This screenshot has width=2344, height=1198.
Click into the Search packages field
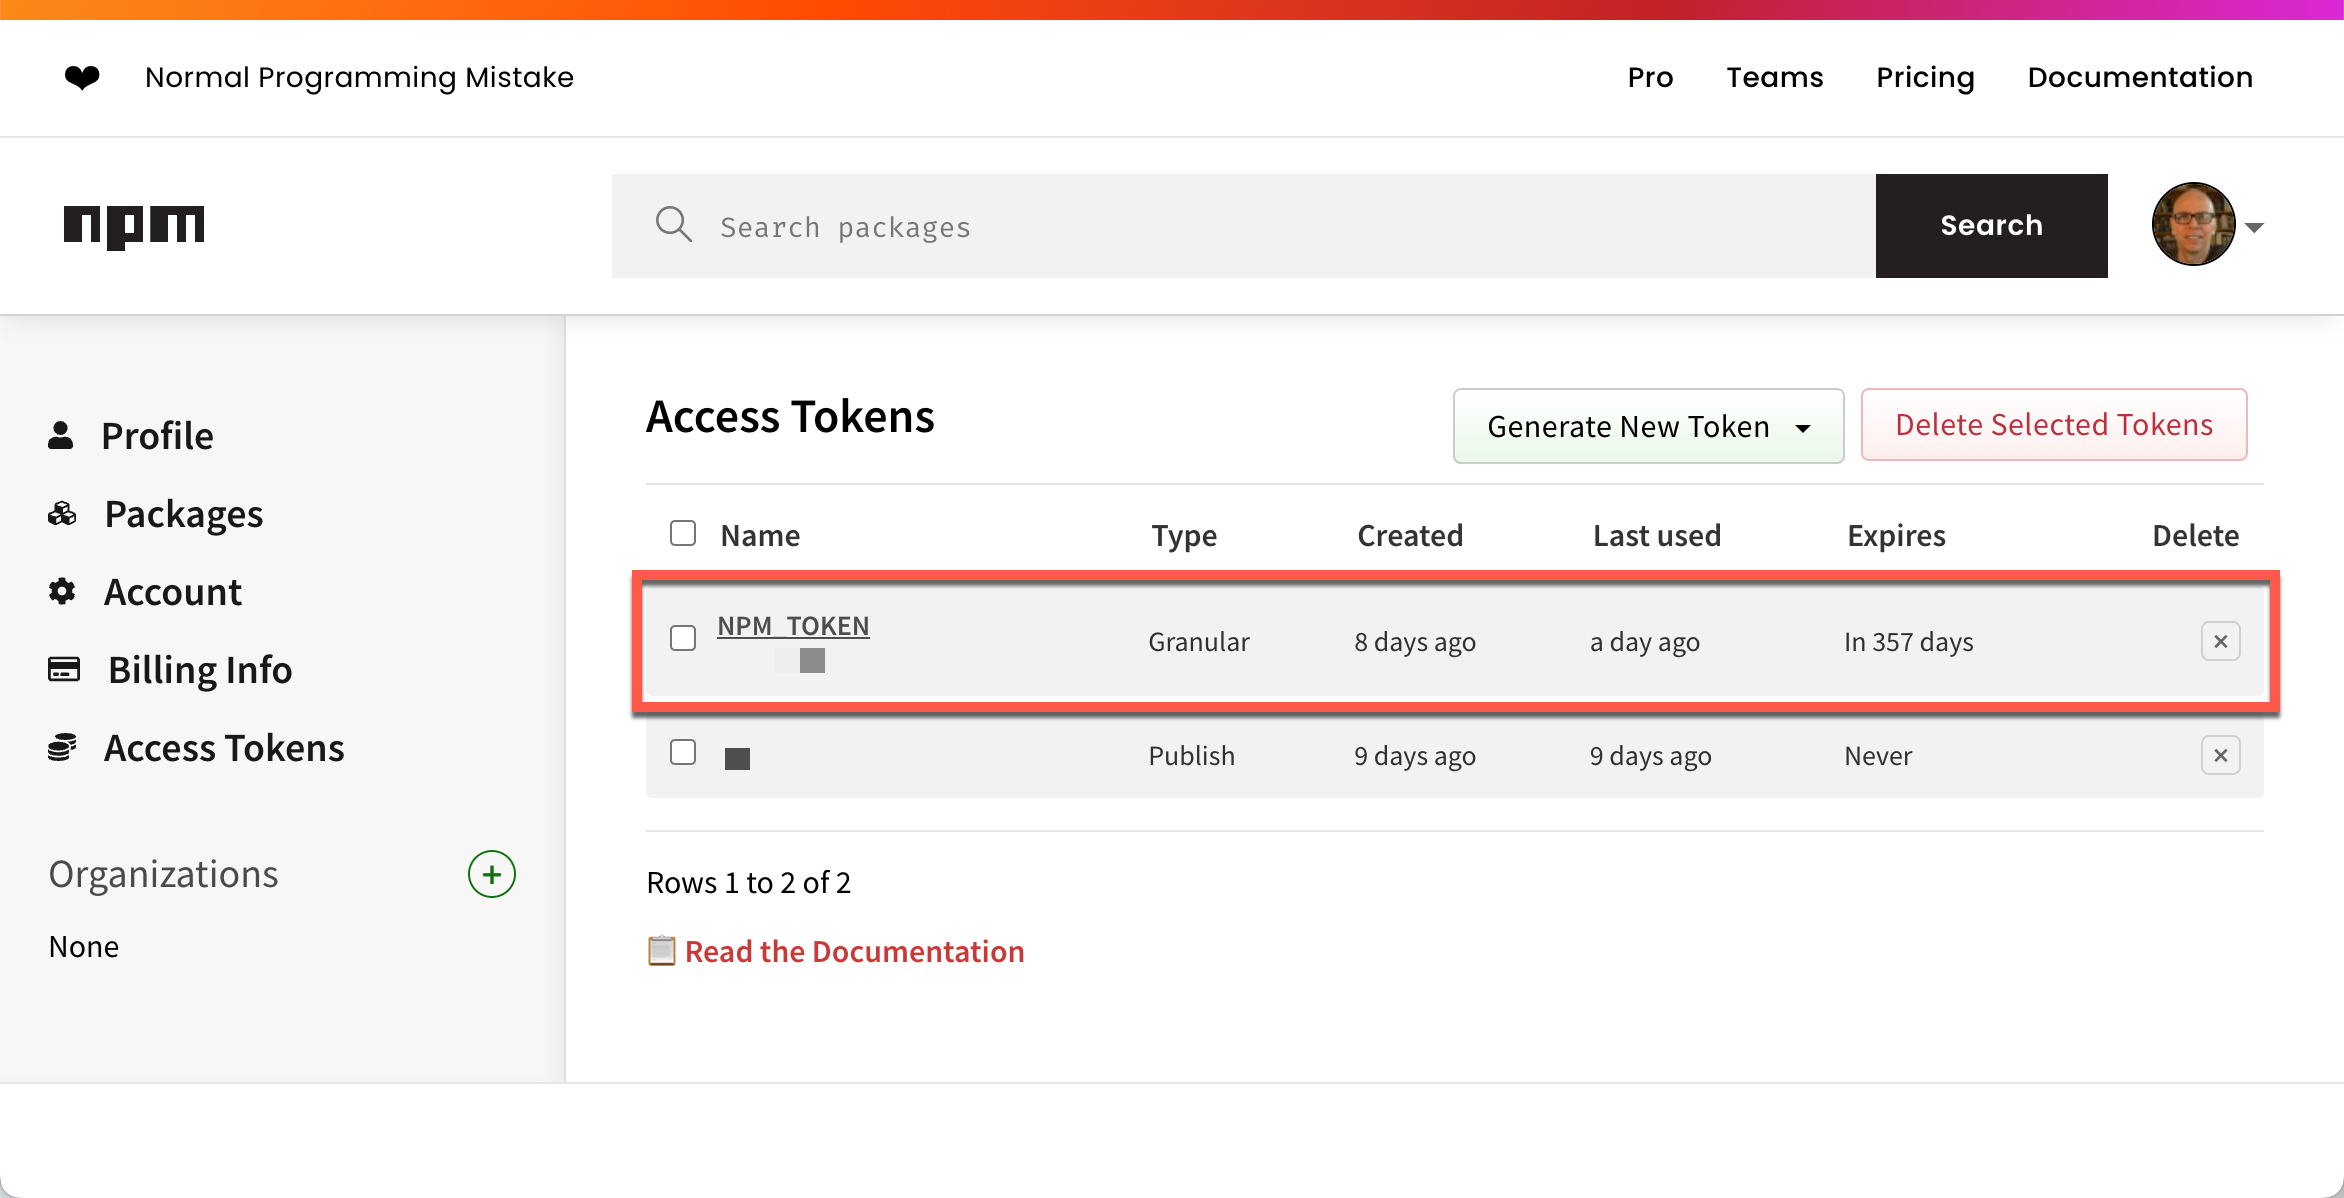1240,226
